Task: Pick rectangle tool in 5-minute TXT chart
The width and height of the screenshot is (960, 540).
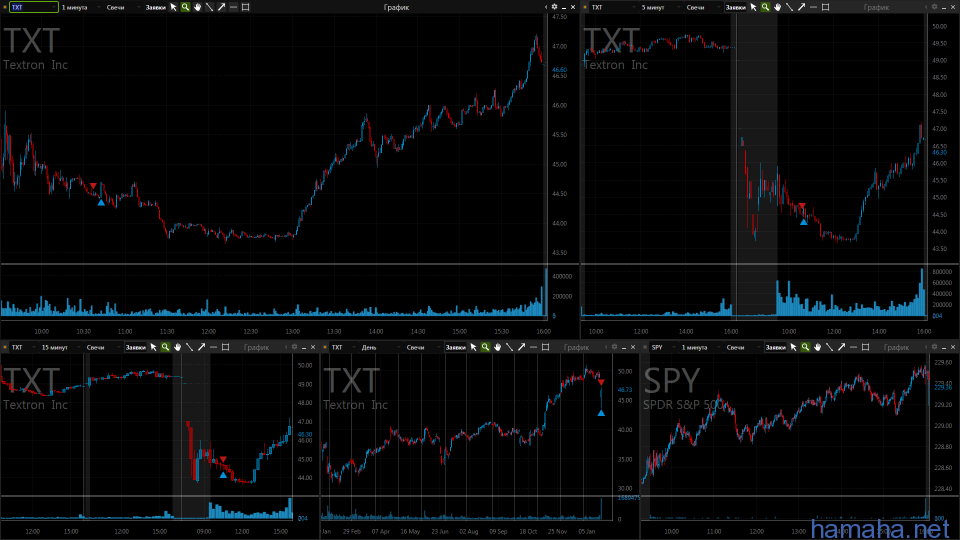Action: click(x=825, y=7)
